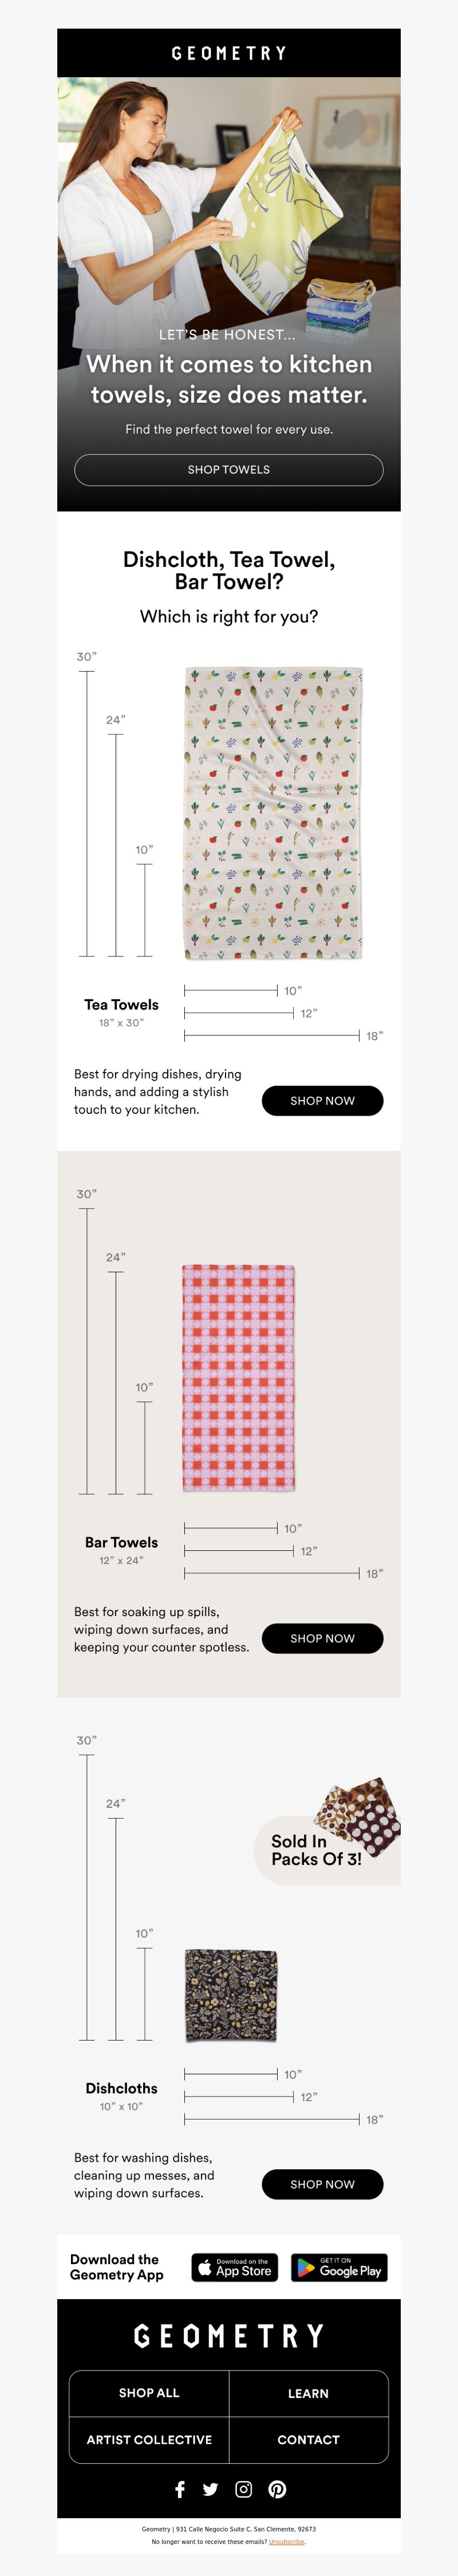The width and height of the screenshot is (458, 2576).
Task: Click the red gingham bar towel image
Action: (x=238, y=1378)
